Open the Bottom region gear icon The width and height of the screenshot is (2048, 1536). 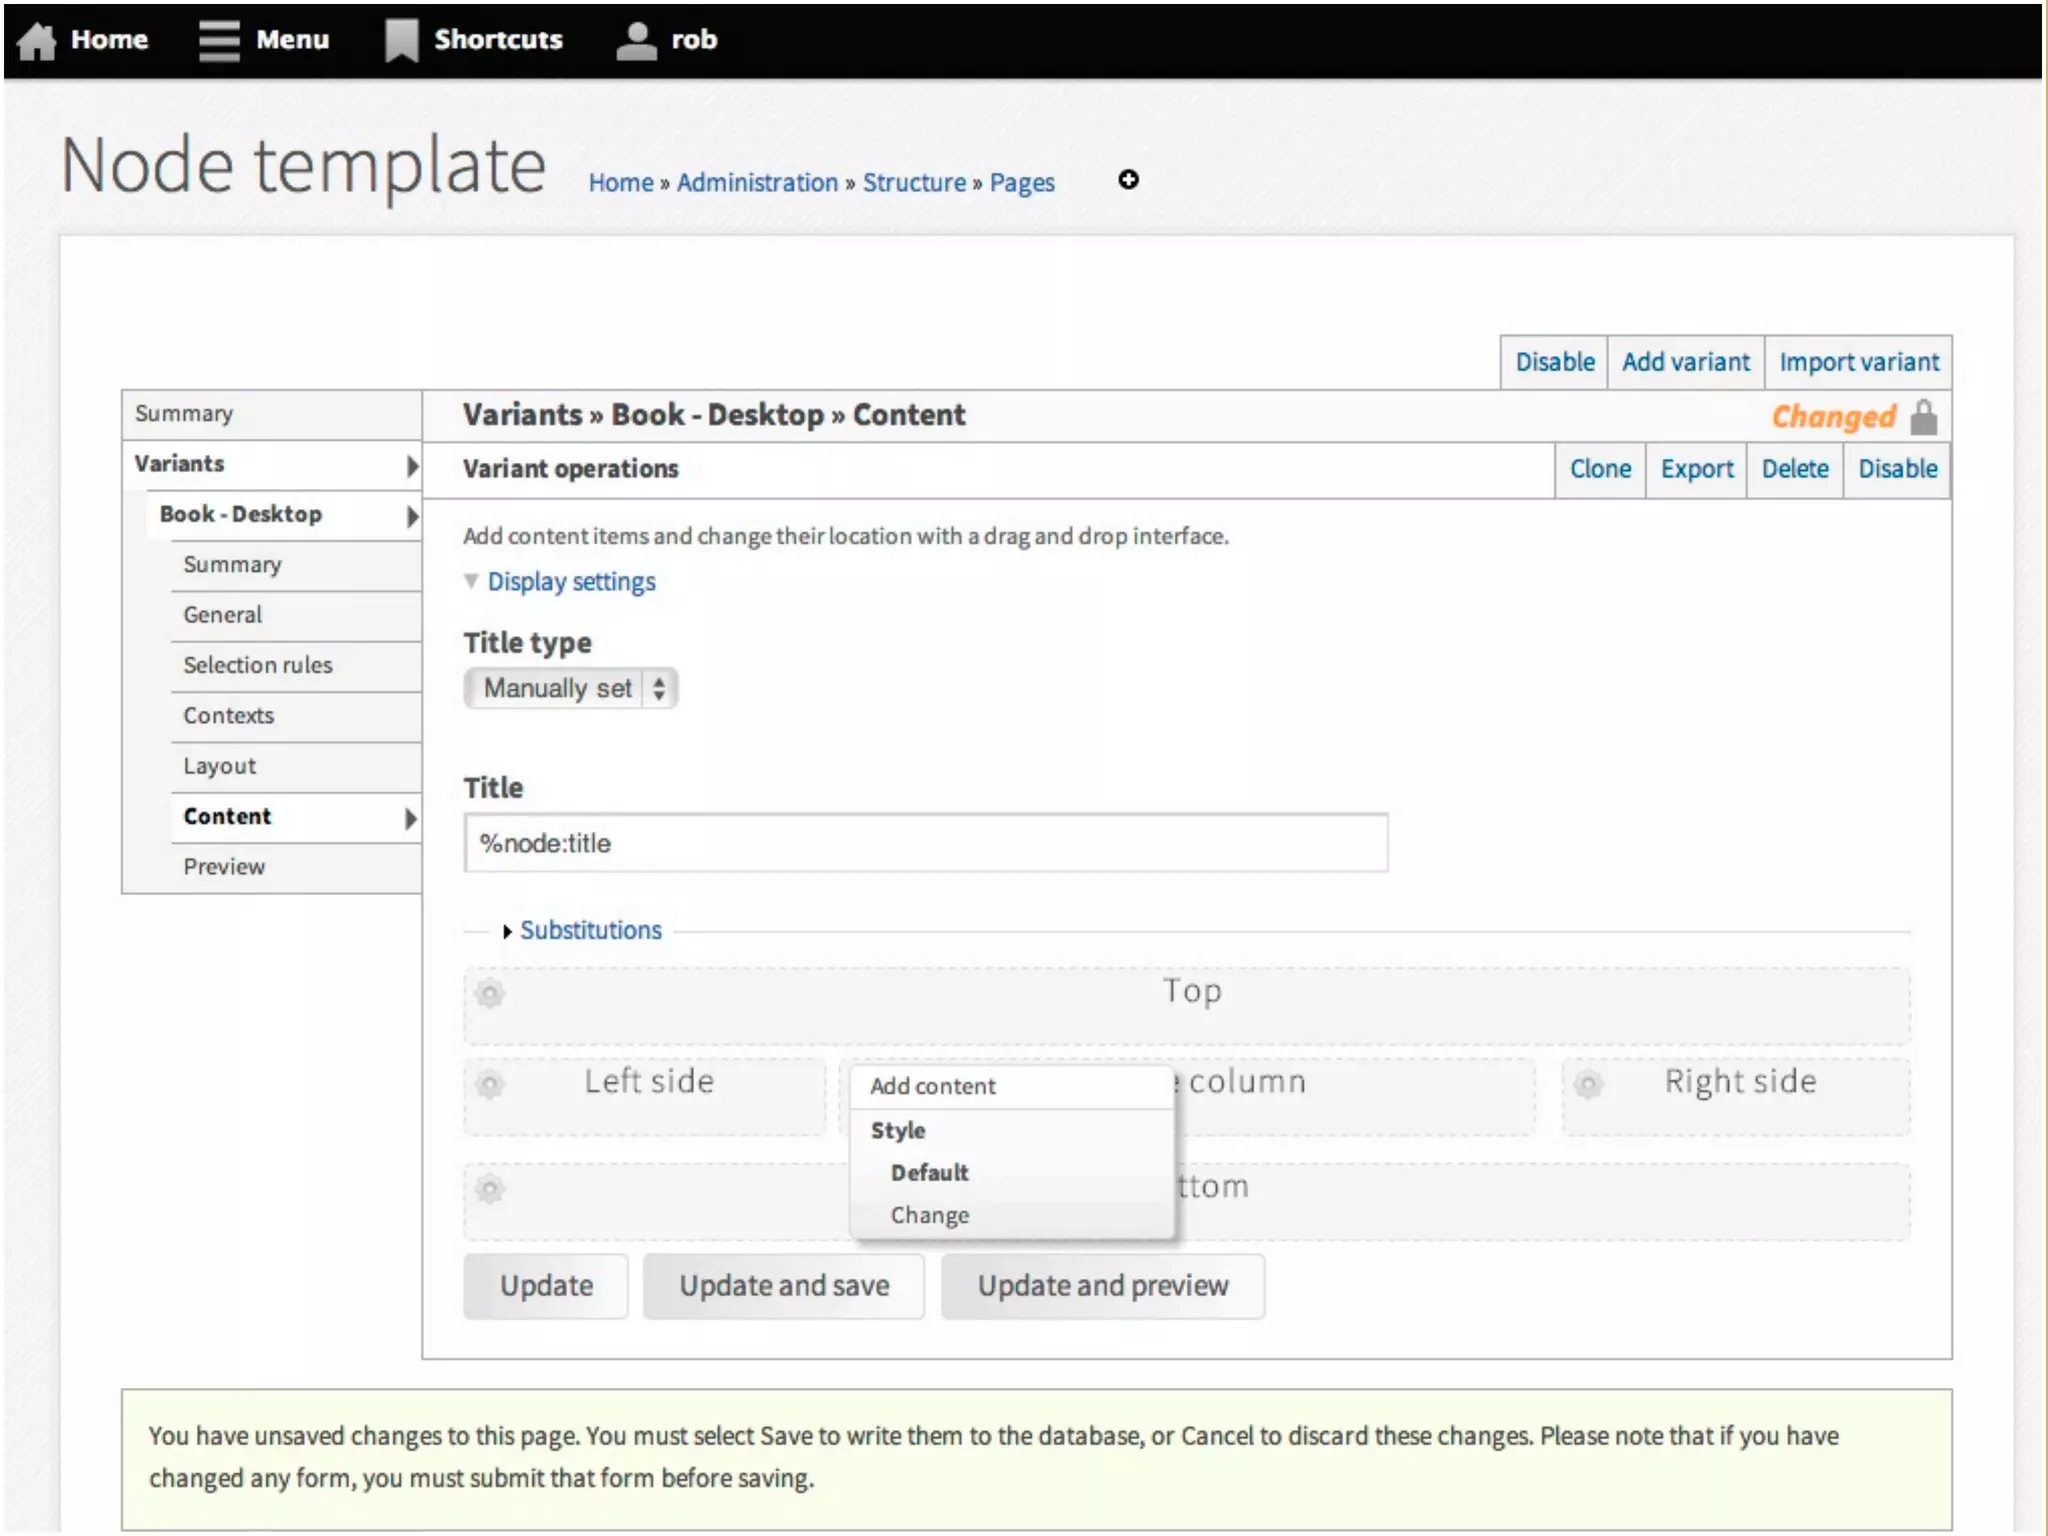coord(490,1190)
